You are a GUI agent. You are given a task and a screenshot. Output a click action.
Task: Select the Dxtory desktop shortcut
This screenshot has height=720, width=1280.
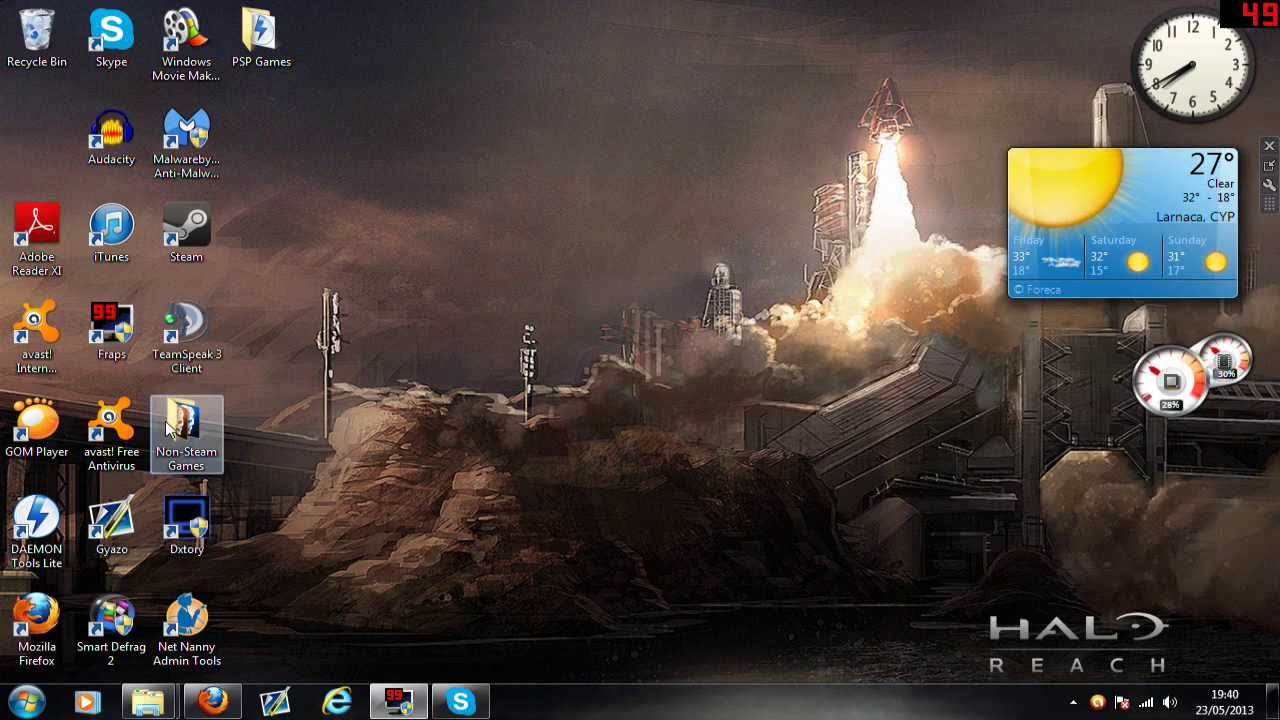tap(186, 527)
